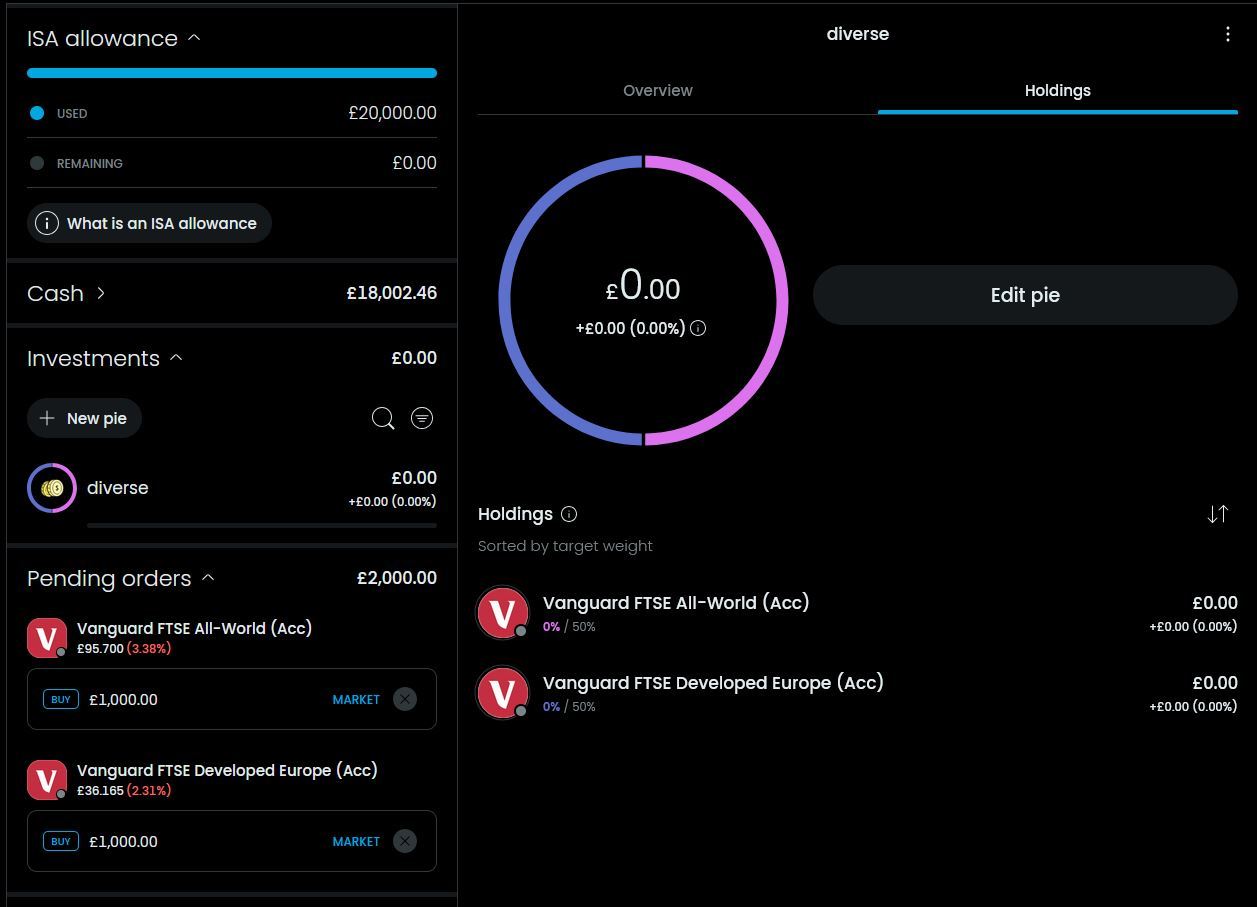Click the diverse pie title heading
This screenshot has width=1257, height=907.
point(858,34)
